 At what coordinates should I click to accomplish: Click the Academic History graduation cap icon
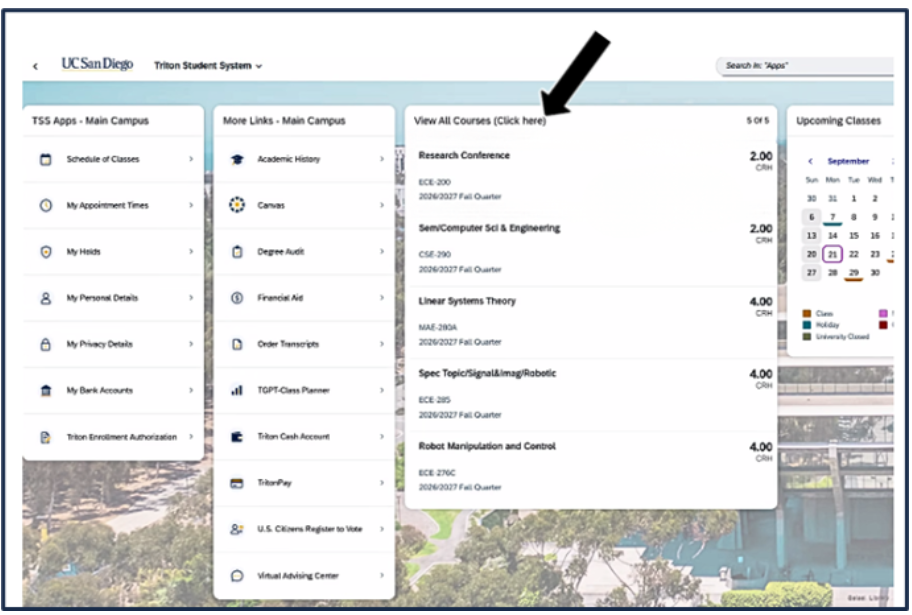(x=237, y=159)
